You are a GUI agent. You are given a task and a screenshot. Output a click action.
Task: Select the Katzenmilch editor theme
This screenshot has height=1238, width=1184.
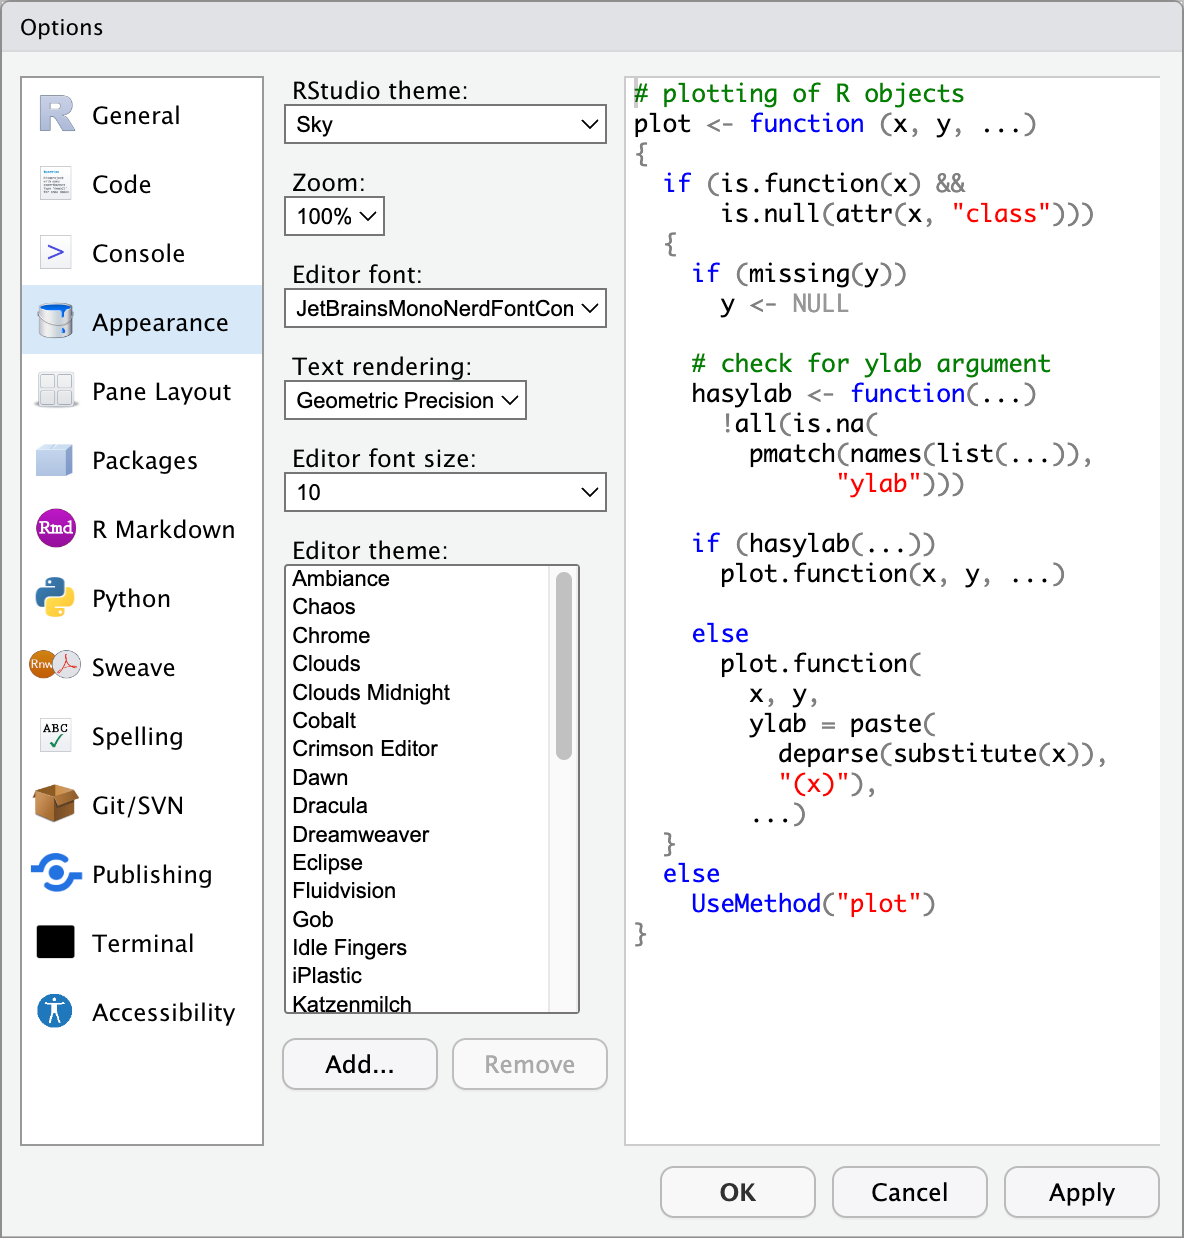coord(417,1002)
